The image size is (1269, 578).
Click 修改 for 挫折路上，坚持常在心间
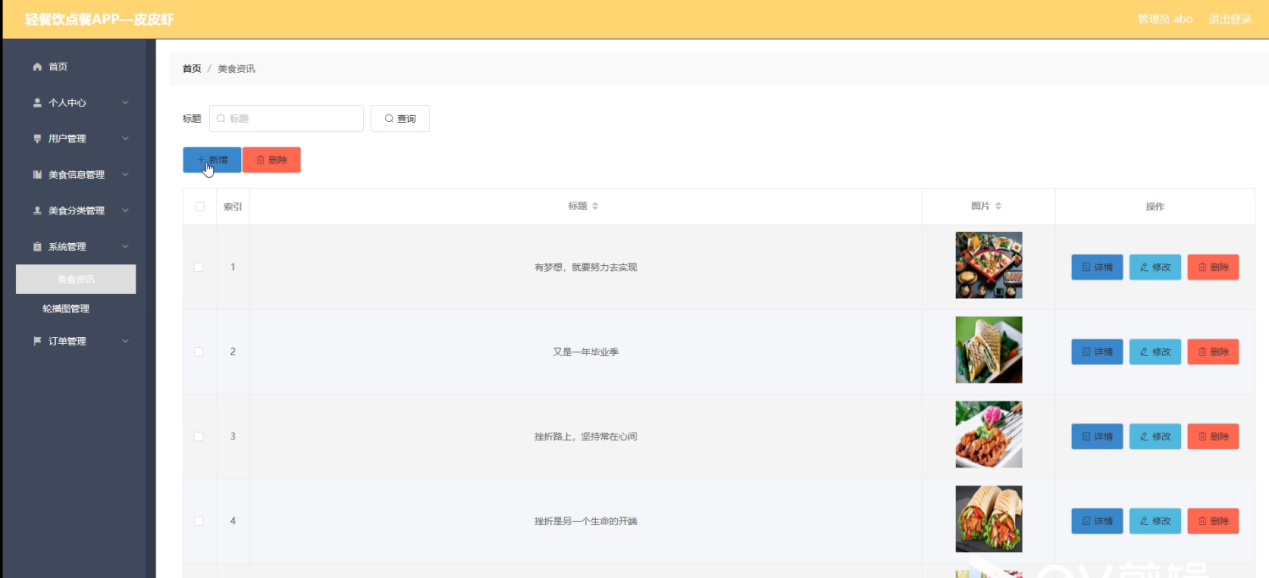click(x=1155, y=437)
